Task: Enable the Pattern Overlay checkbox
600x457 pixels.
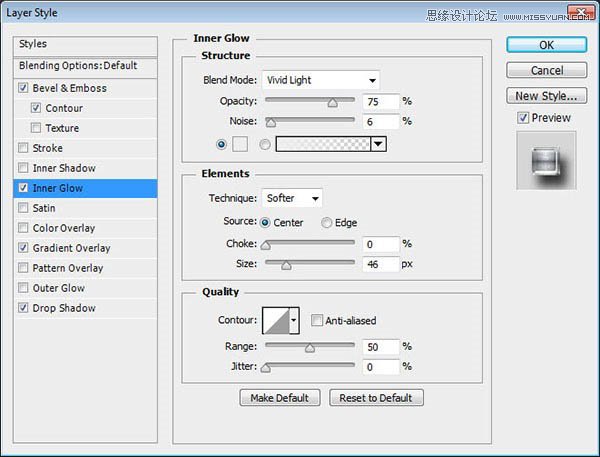Action: pyautogui.click(x=23, y=268)
